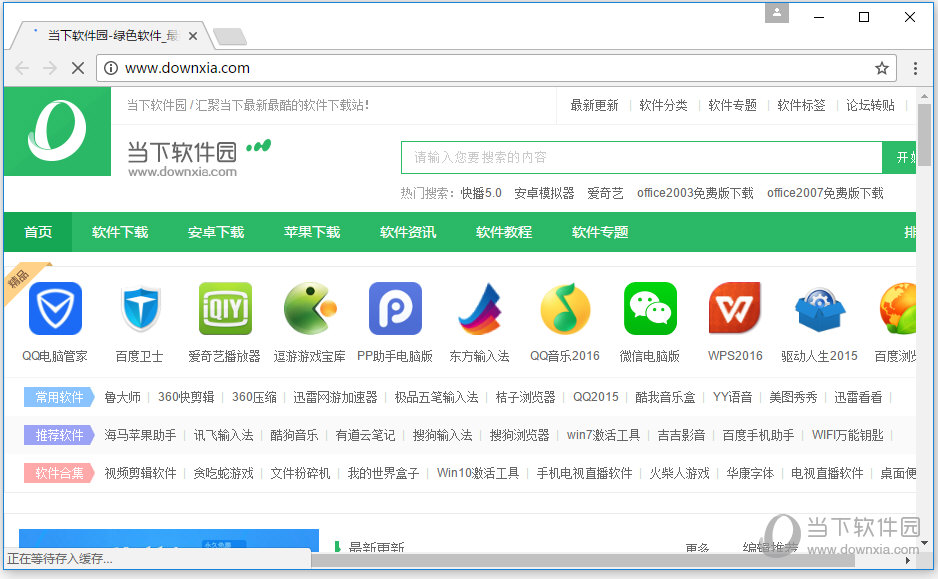Click the 论坛转贴 top link
Viewport: 938px width, 579px height.
click(x=870, y=105)
